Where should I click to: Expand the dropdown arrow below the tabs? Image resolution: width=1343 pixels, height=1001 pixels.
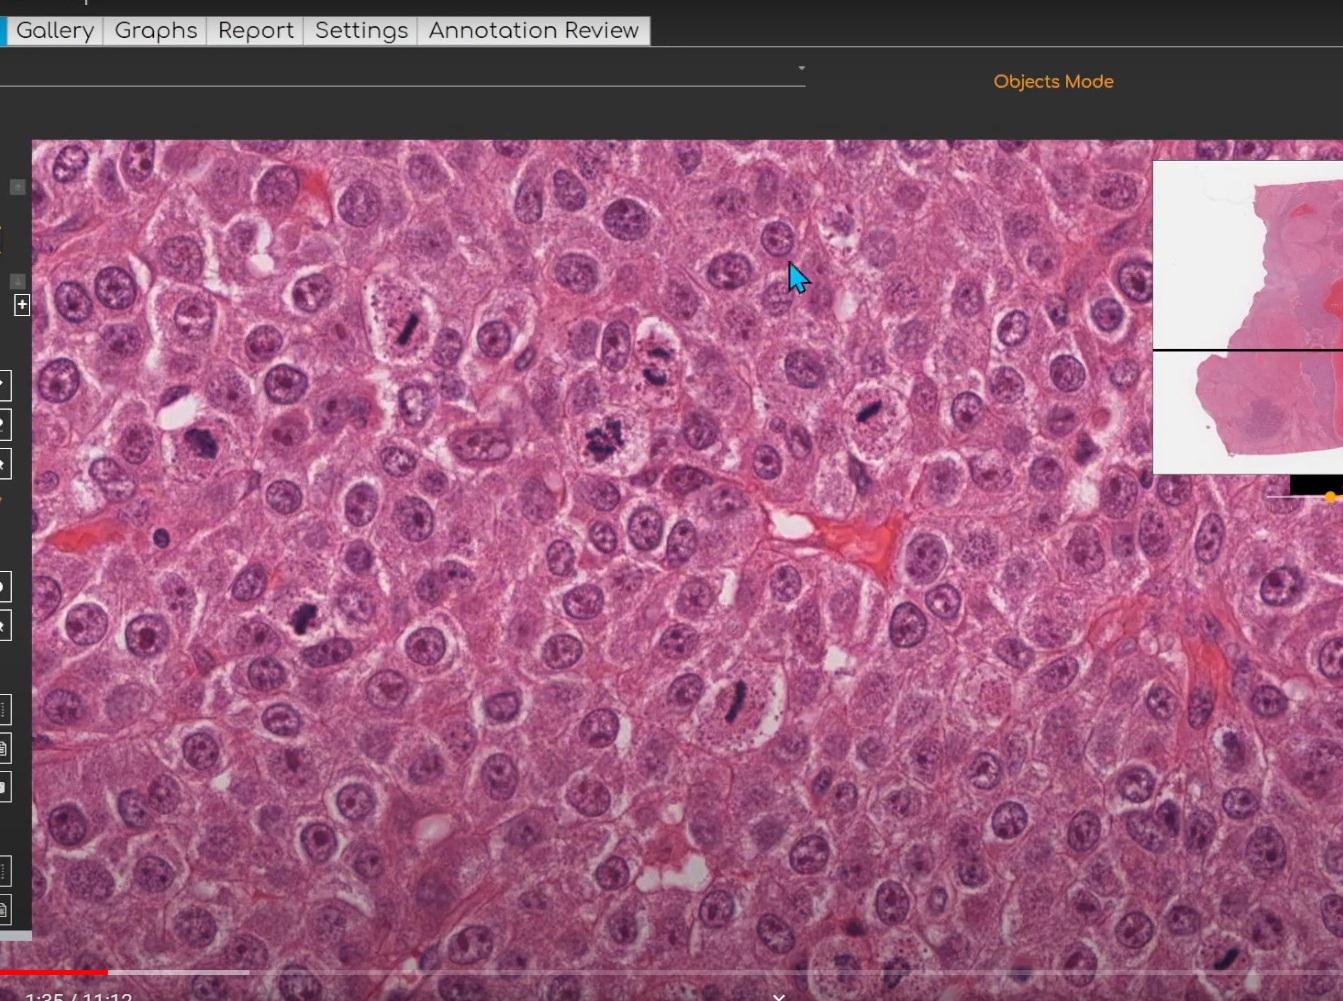click(x=801, y=68)
